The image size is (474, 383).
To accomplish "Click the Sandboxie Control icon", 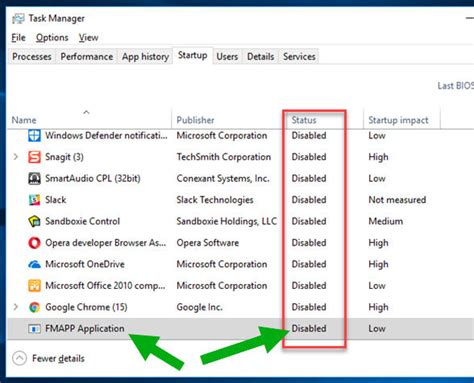I will coord(34,221).
